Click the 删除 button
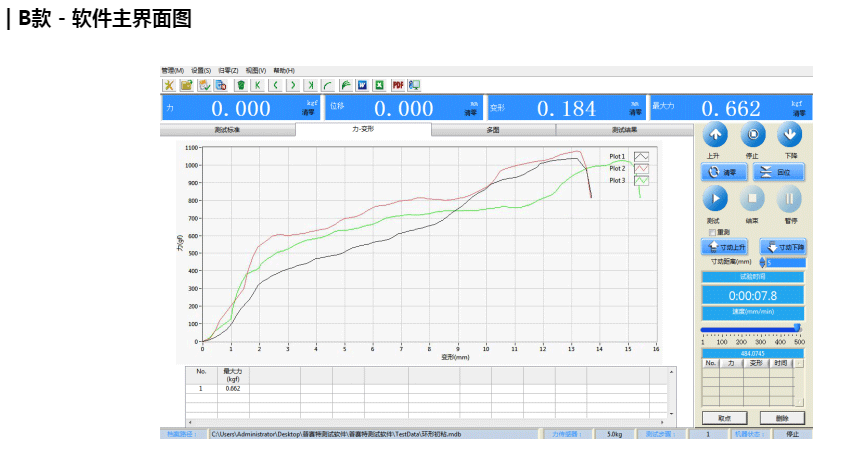Viewport: 866px width, 467px height. (x=781, y=418)
